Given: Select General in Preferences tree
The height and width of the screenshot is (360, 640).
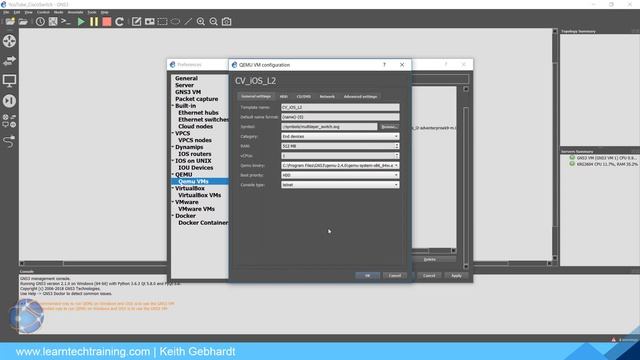Looking at the screenshot, I should click(x=186, y=78).
